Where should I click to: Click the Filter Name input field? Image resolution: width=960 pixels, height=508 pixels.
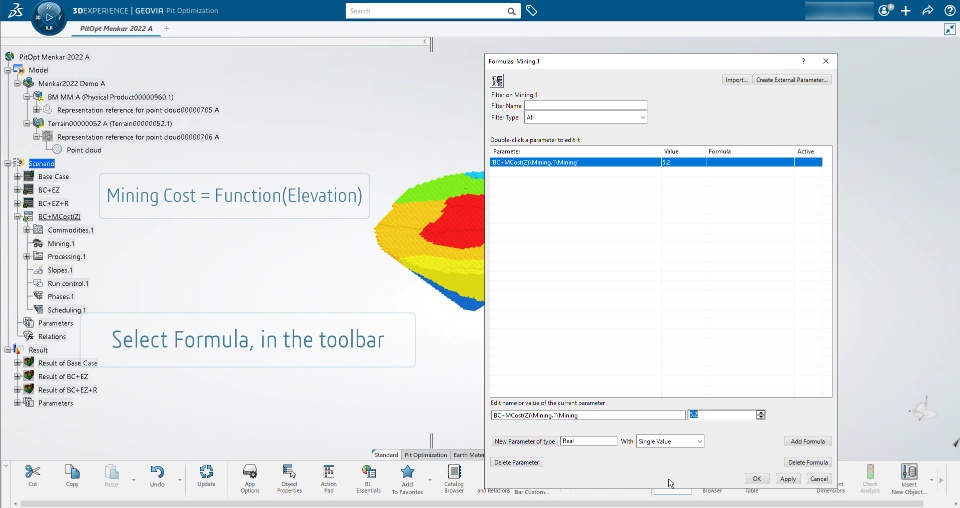click(585, 106)
